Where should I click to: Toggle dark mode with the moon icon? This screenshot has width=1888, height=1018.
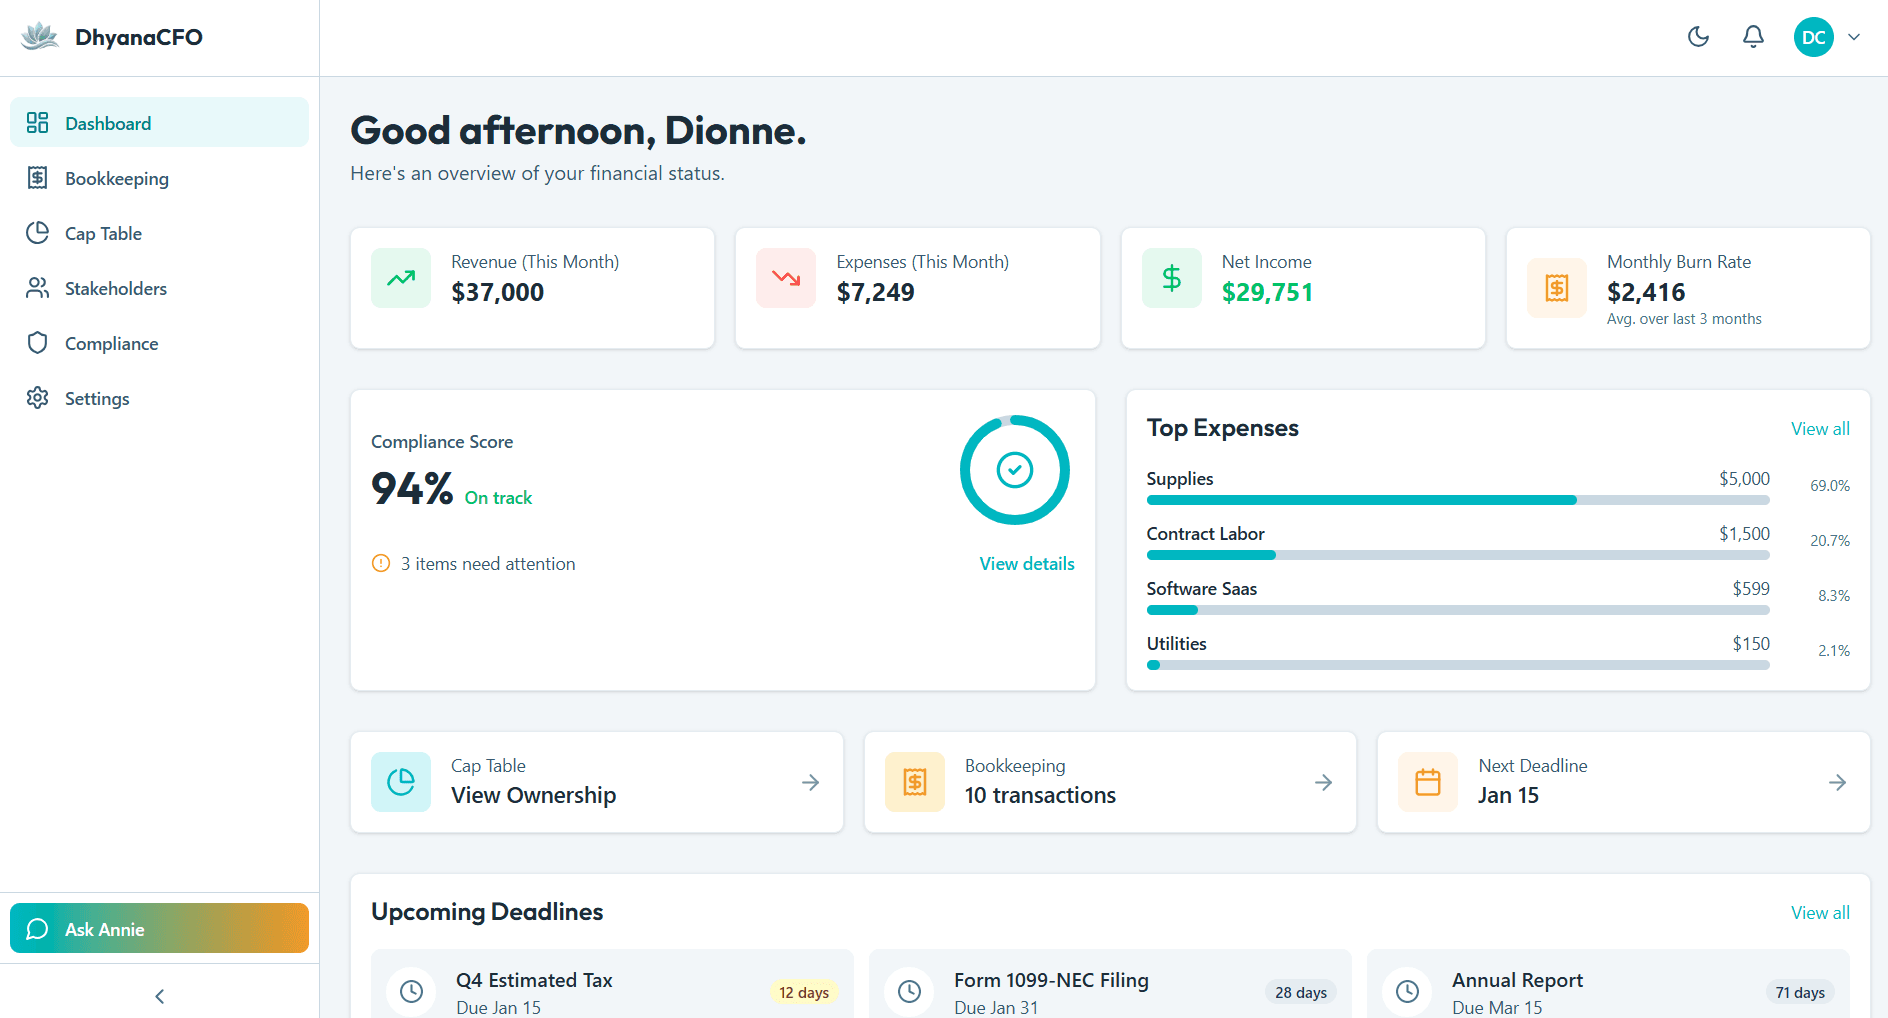click(1697, 36)
